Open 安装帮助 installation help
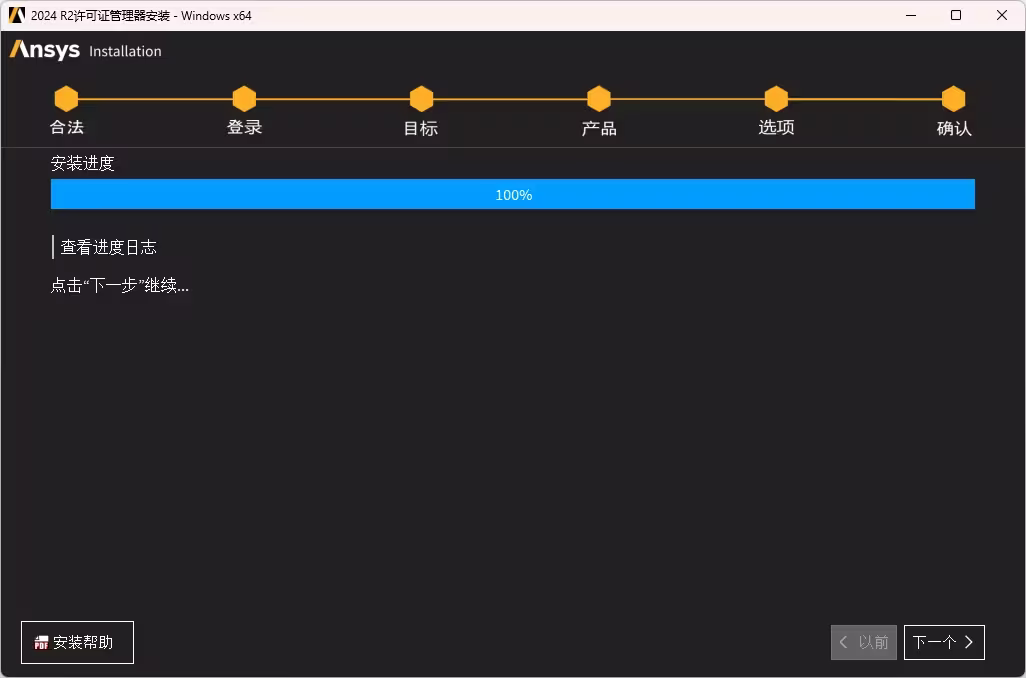 (77, 643)
